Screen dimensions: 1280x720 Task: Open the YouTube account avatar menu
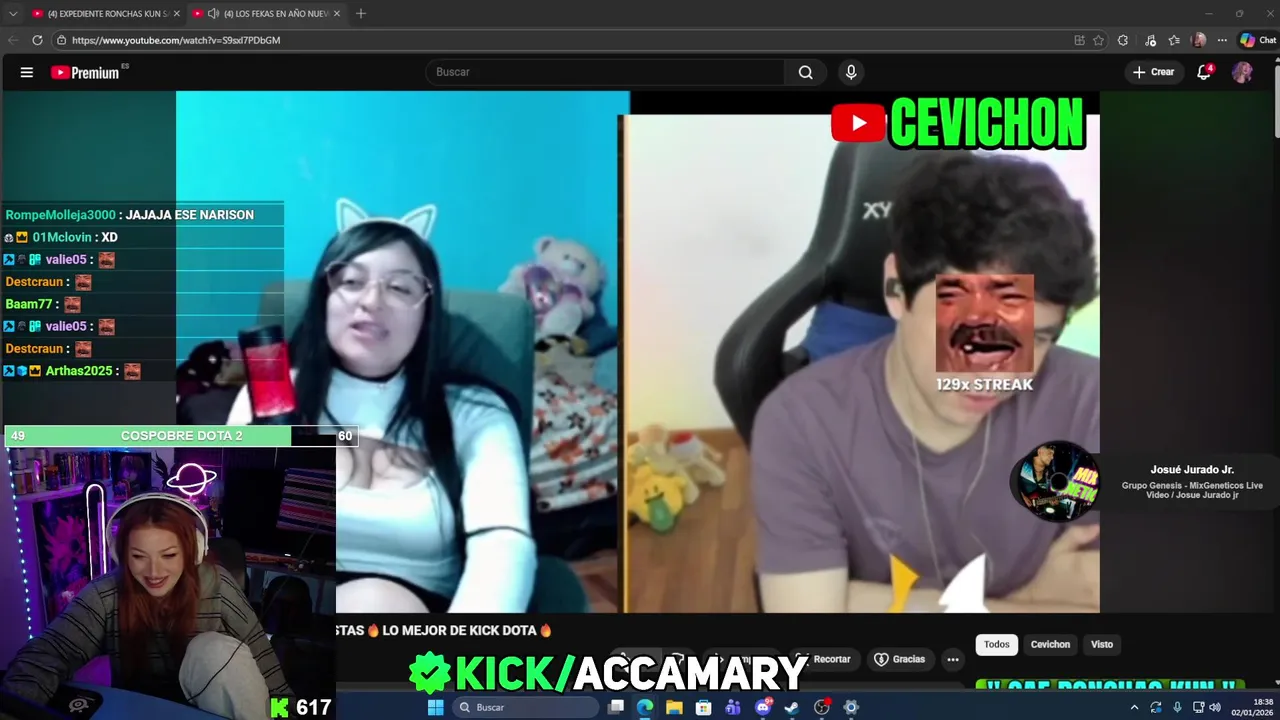(x=1242, y=72)
